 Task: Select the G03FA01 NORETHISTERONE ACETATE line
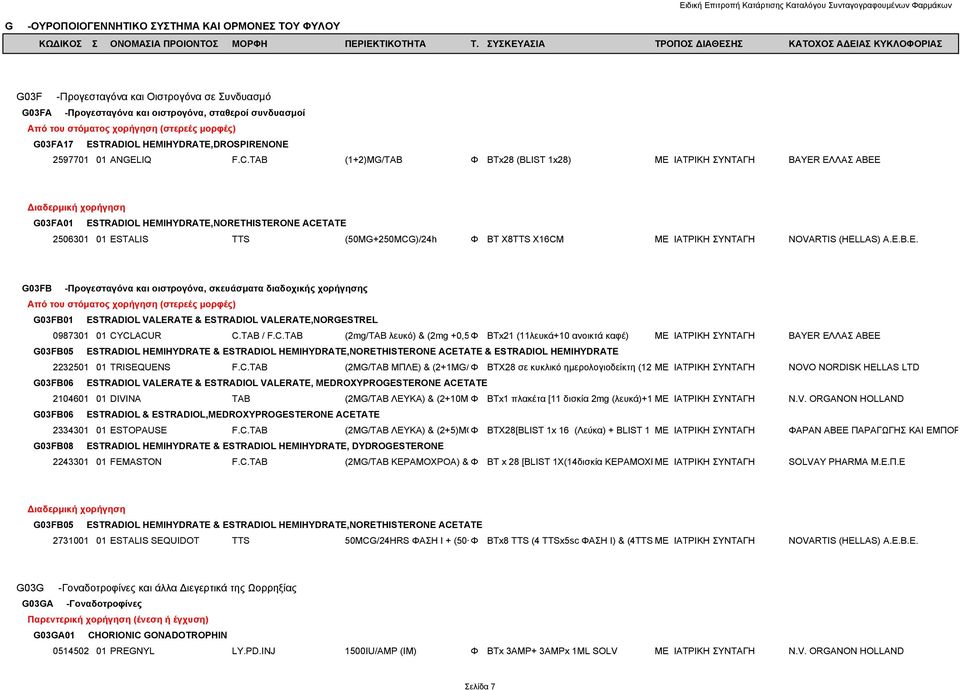189,223
